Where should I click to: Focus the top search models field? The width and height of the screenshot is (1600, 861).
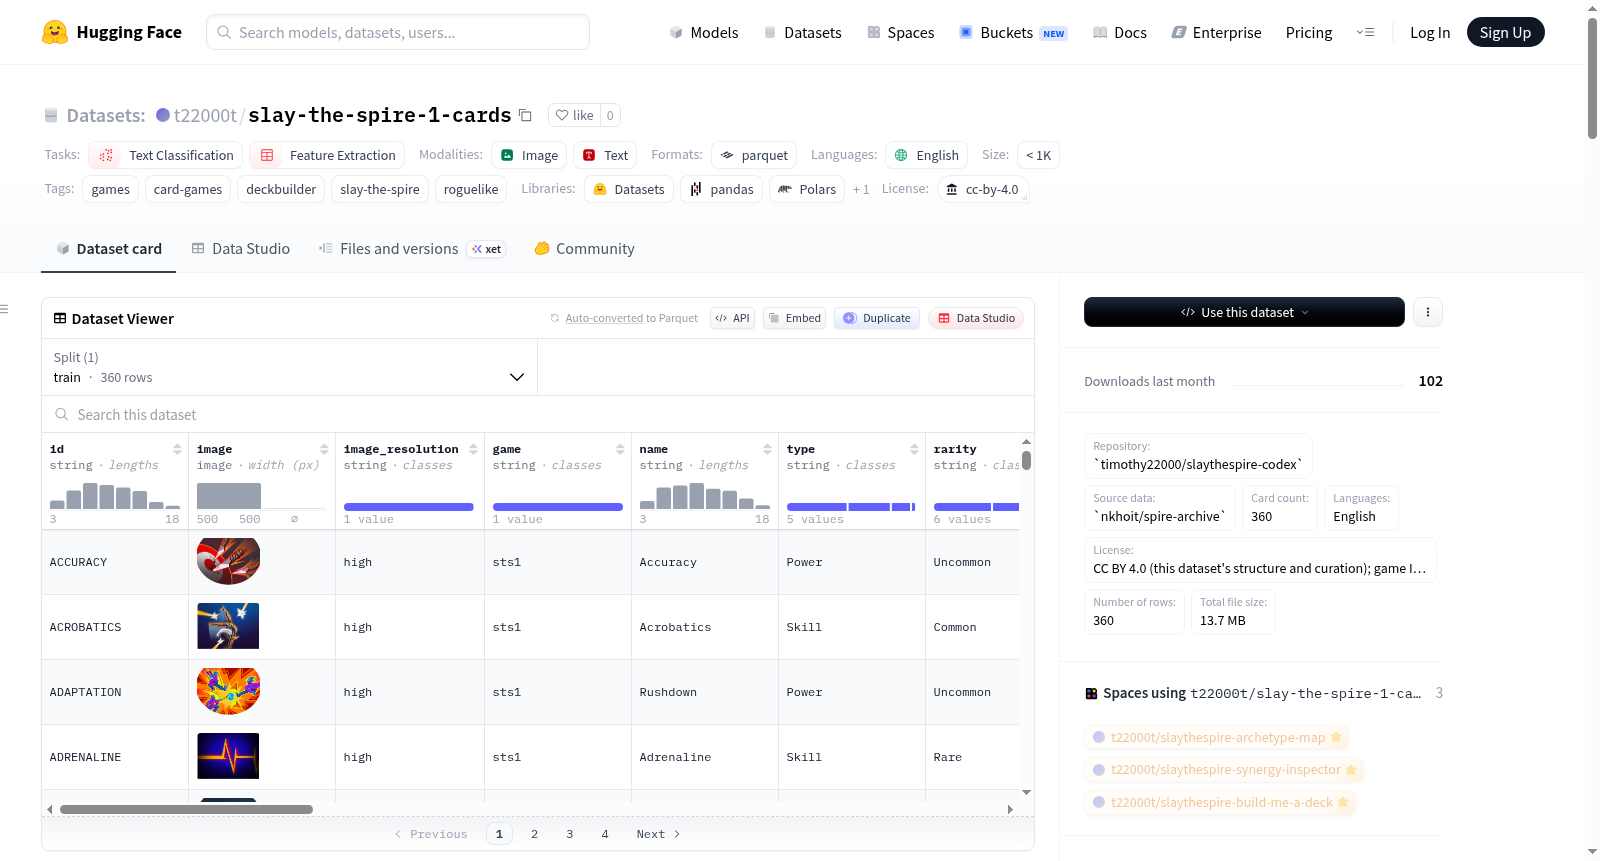point(398,32)
